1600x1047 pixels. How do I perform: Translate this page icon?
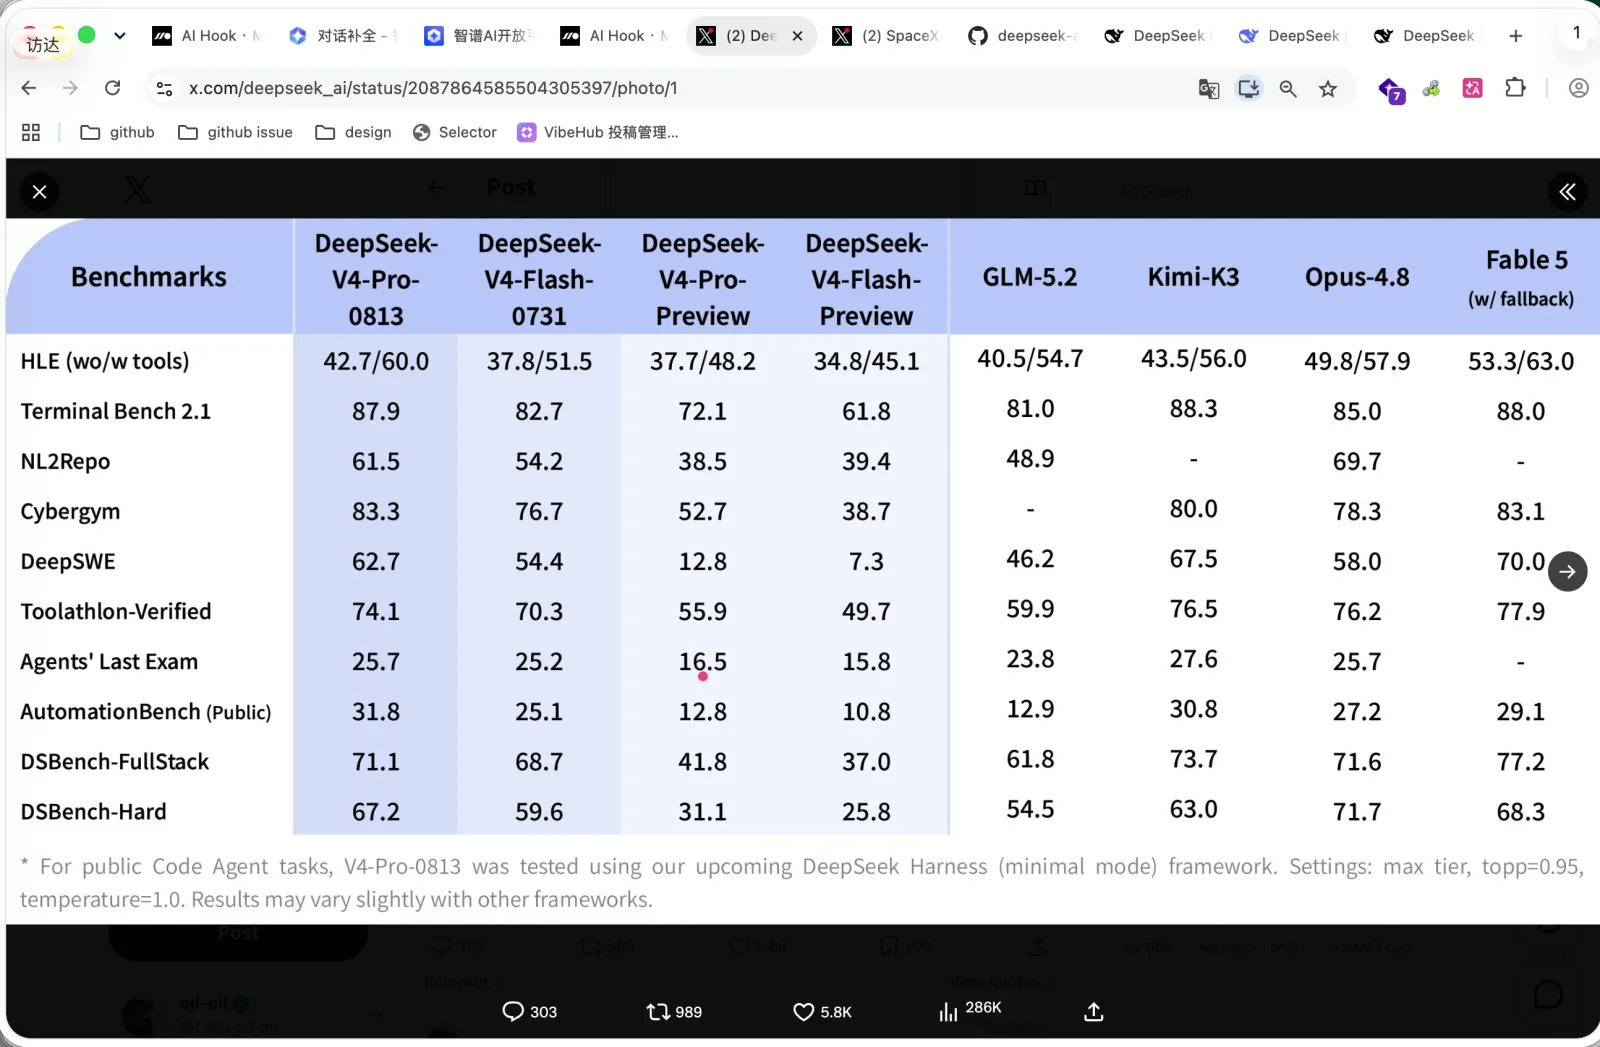coord(1208,88)
